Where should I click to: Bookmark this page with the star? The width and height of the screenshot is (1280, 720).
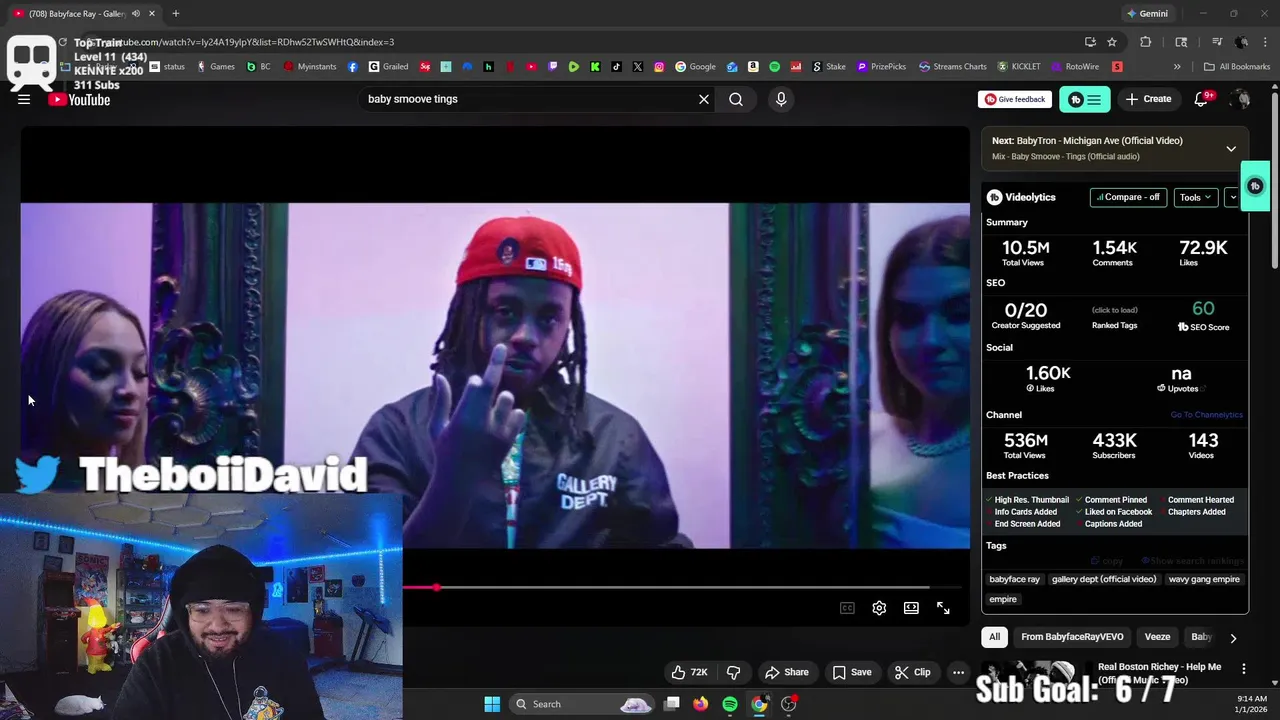[1112, 42]
